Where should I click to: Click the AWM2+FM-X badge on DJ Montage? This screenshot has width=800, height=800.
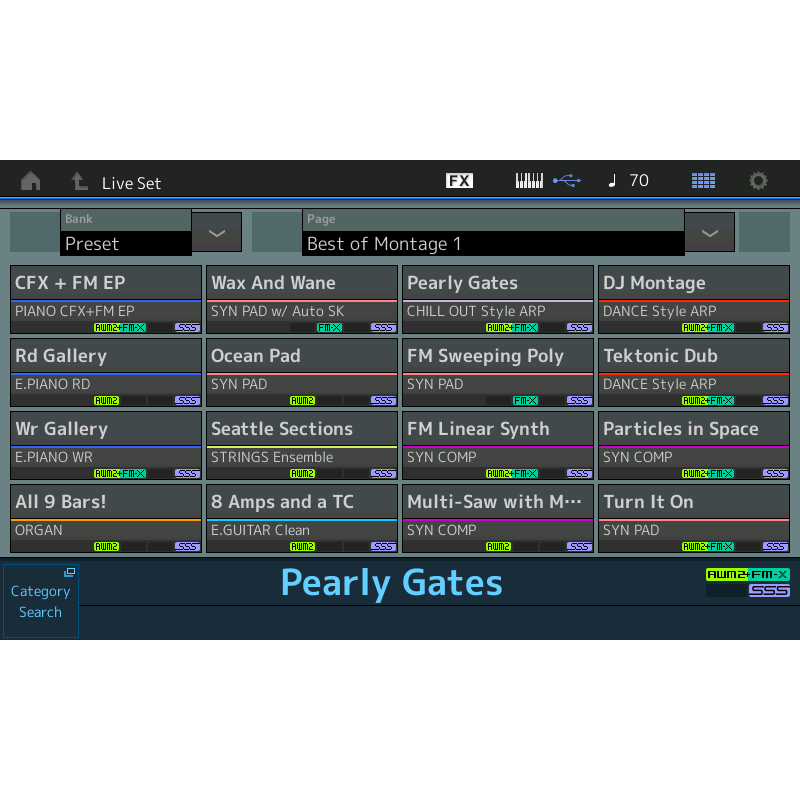click(708, 328)
